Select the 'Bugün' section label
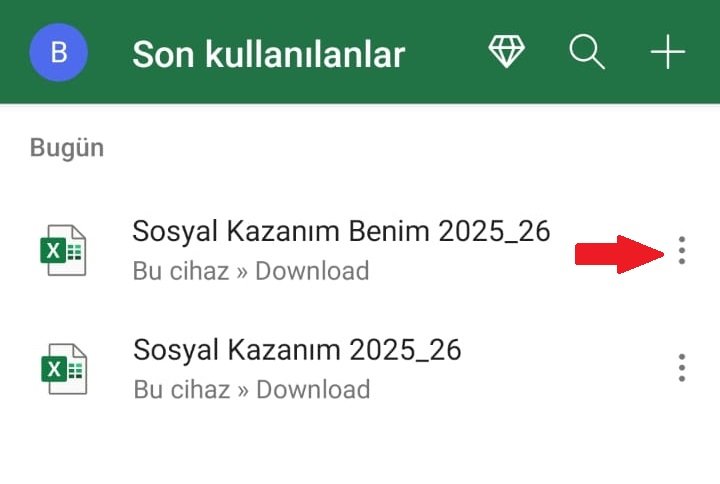Image resolution: width=720 pixels, height=484 pixels. click(x=67, y=149)
